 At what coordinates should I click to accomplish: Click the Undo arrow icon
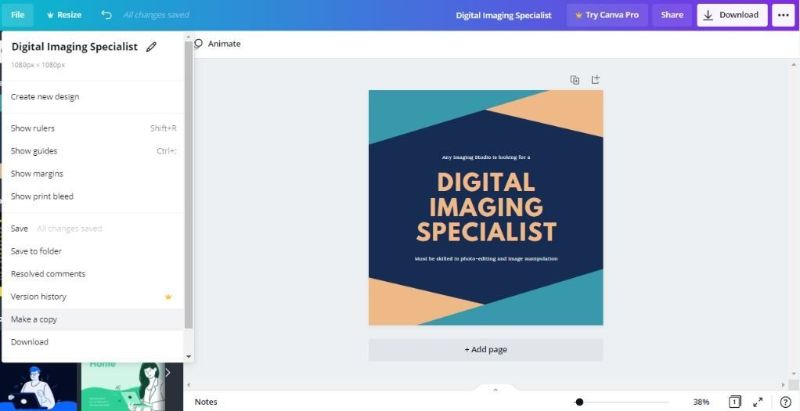coord(107,15)
